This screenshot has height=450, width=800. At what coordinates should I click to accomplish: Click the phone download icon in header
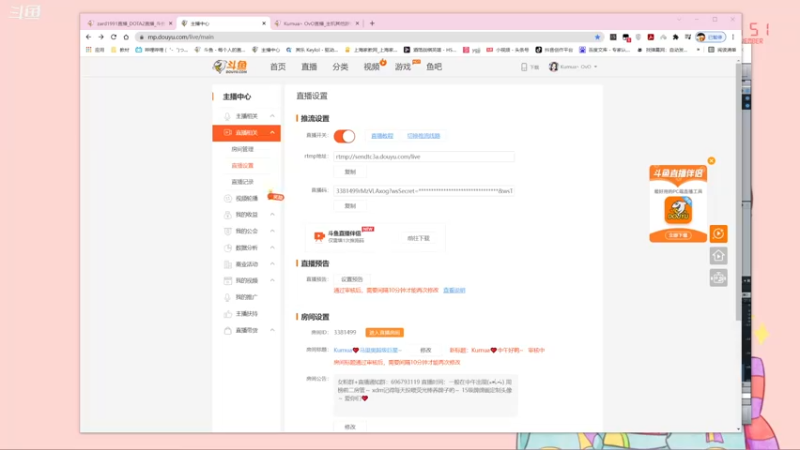pyautogui.click(x=524, y=67)
